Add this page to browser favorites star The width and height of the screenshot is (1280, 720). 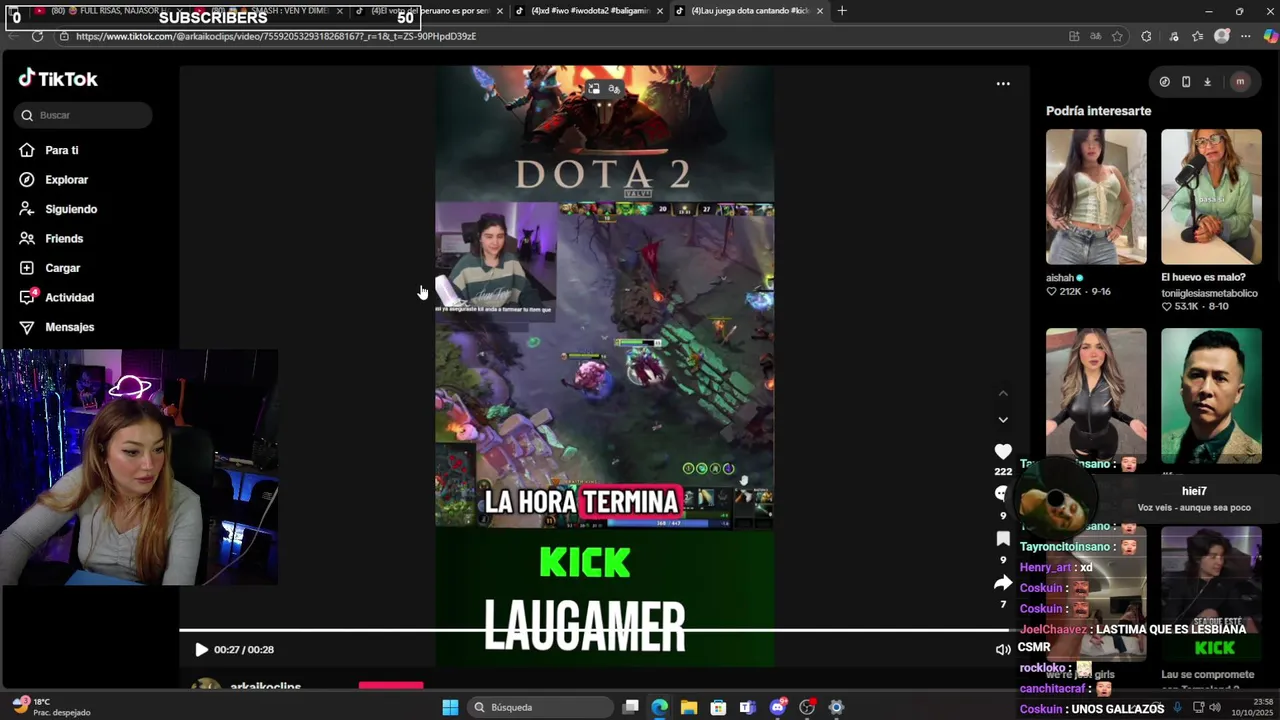(x=1117, y=36)
